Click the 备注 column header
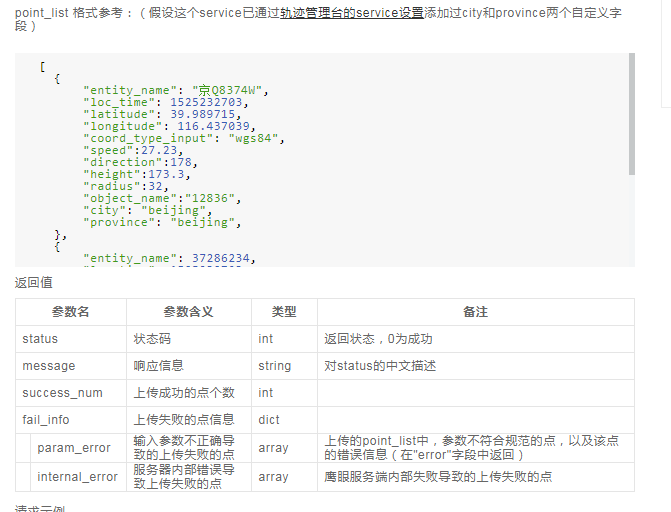Screen dimensions: 671x512 tap(475, 312)
